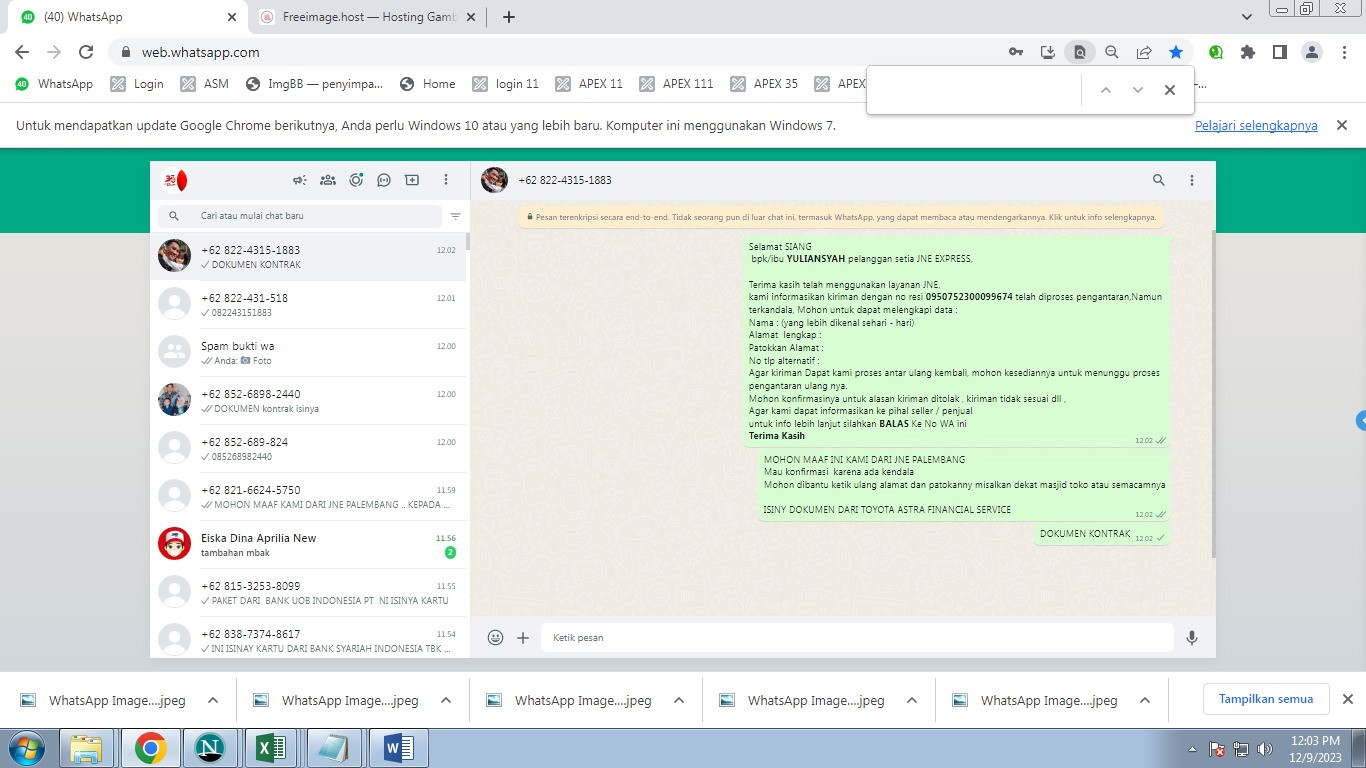Open chat +62 852-6898-2440
1366x768 pixels.
[x=310, y=401]
